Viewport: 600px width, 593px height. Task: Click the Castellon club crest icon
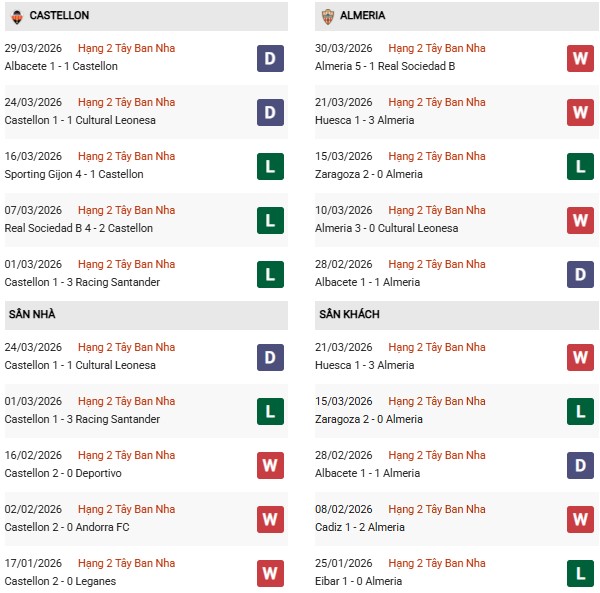tap(16, 16)
